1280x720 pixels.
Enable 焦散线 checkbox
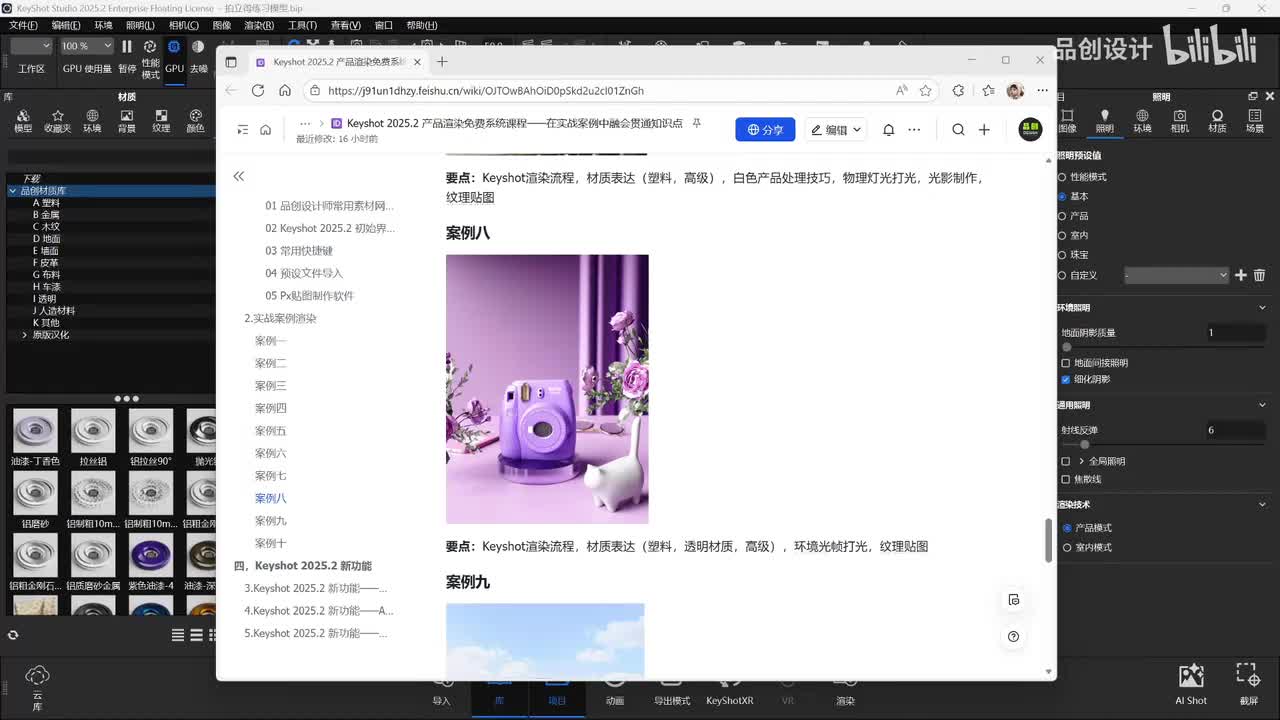(1066, 479)
